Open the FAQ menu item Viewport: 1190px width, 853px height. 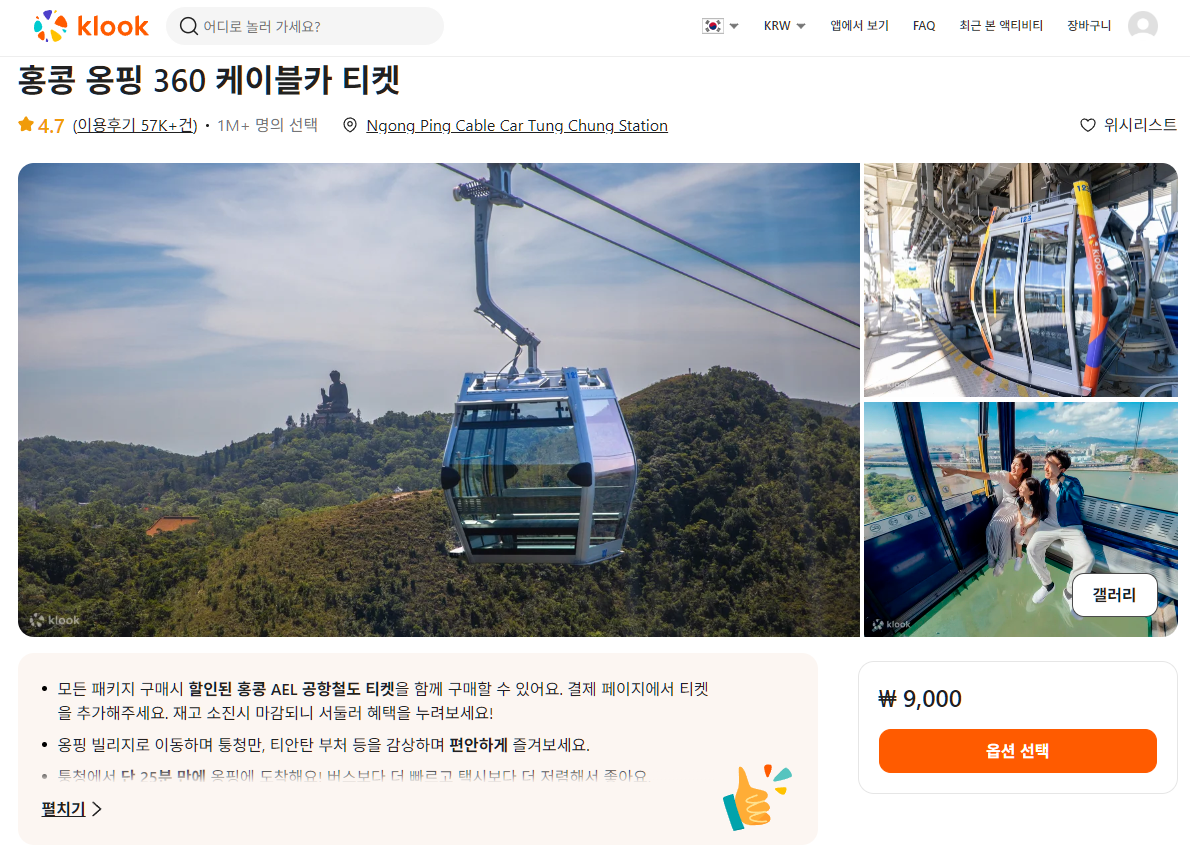(924, 26)
